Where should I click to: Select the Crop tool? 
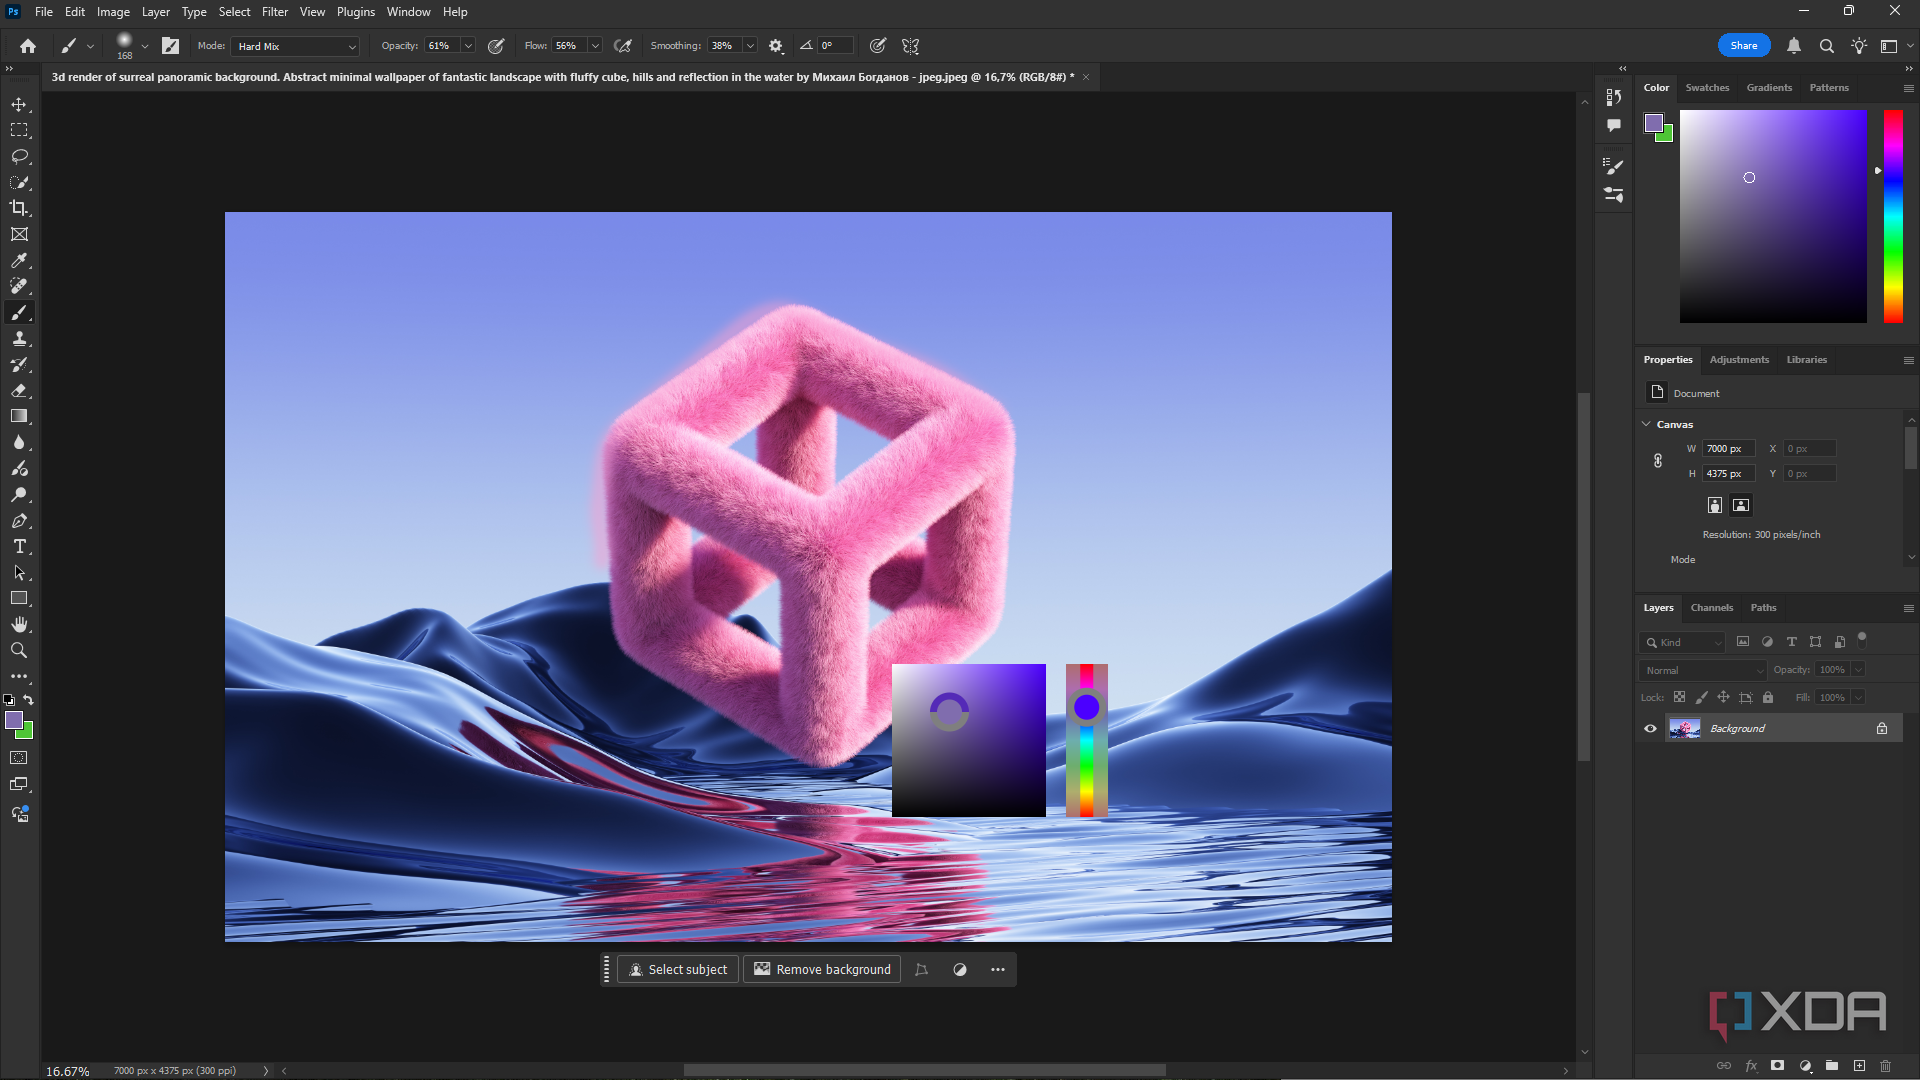[x=19, y=209]
